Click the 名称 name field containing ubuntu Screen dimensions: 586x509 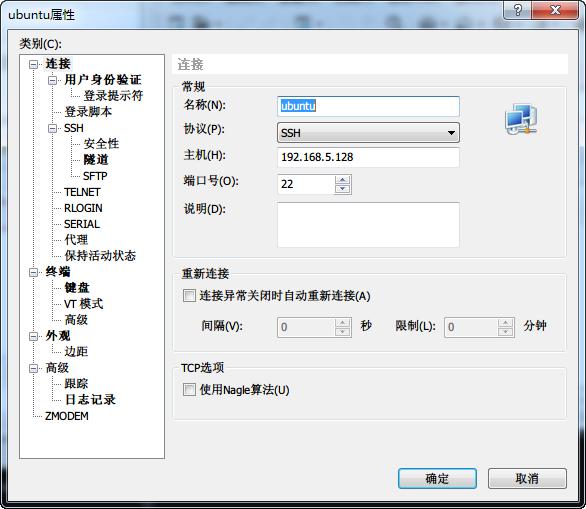368,106
